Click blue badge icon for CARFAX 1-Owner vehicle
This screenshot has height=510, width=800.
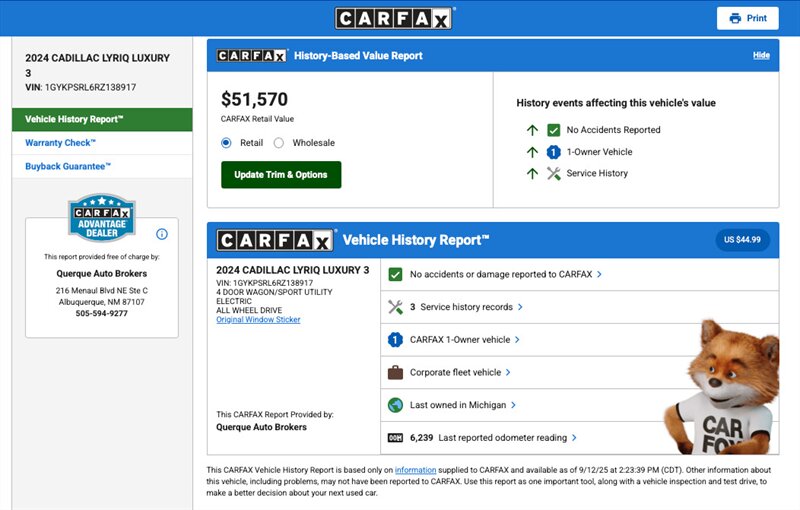tap(395, 340)
